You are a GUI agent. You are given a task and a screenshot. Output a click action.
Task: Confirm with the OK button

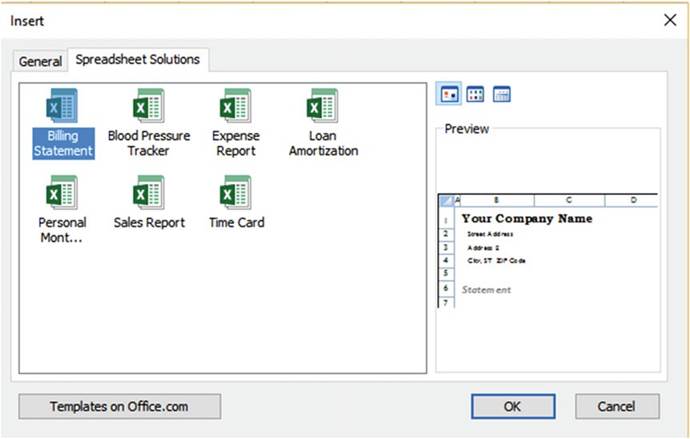513,406
